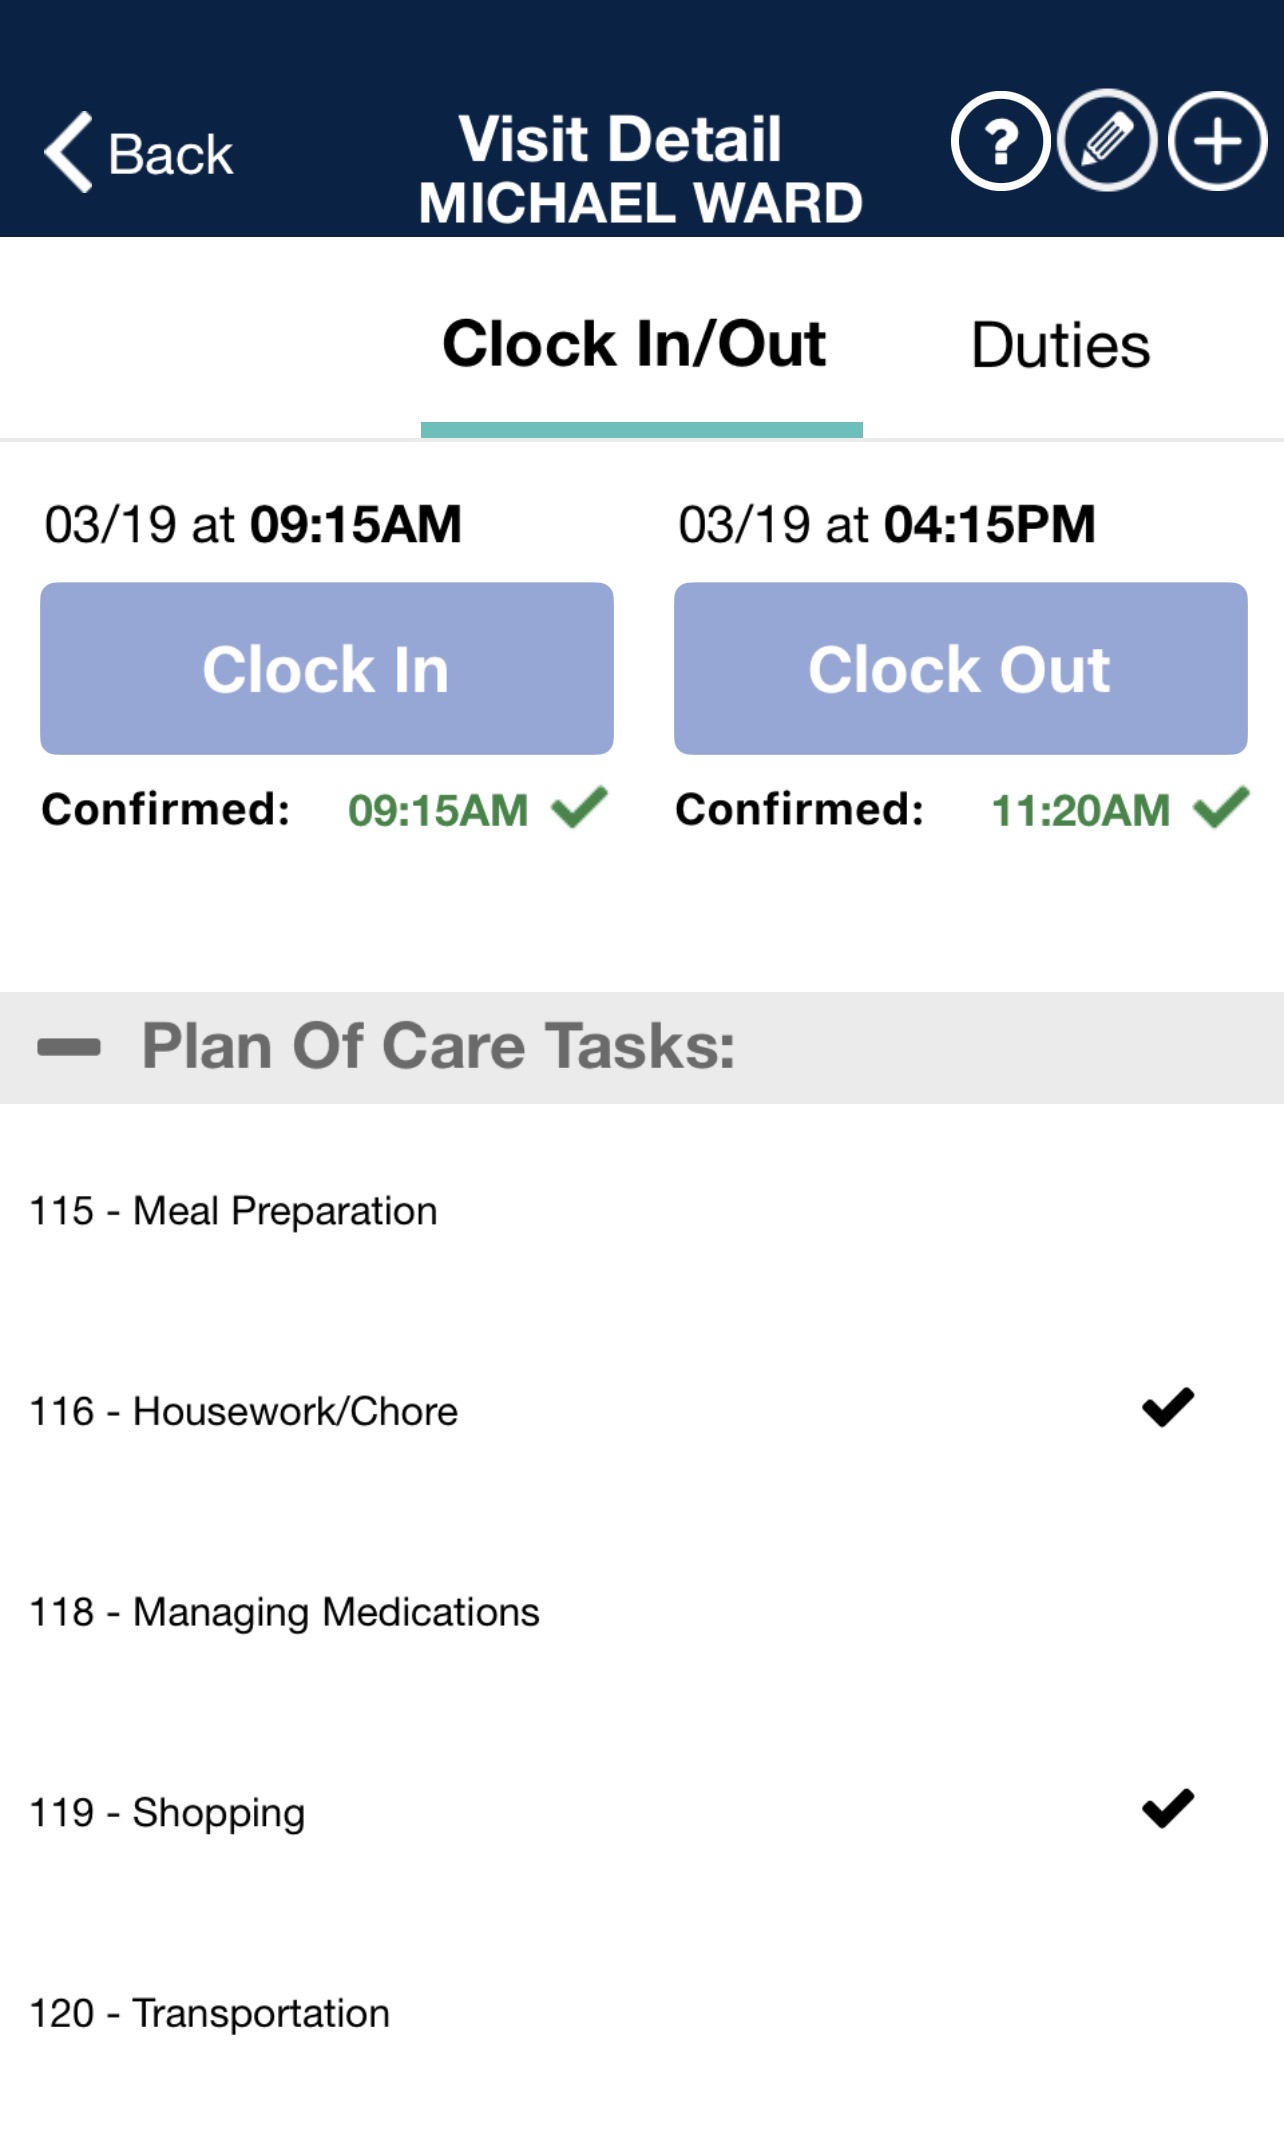Screen dimensions: 1284x2142
Task: Tap the plus add icon
Action: pyautogui.click(x=1217, y=141)
